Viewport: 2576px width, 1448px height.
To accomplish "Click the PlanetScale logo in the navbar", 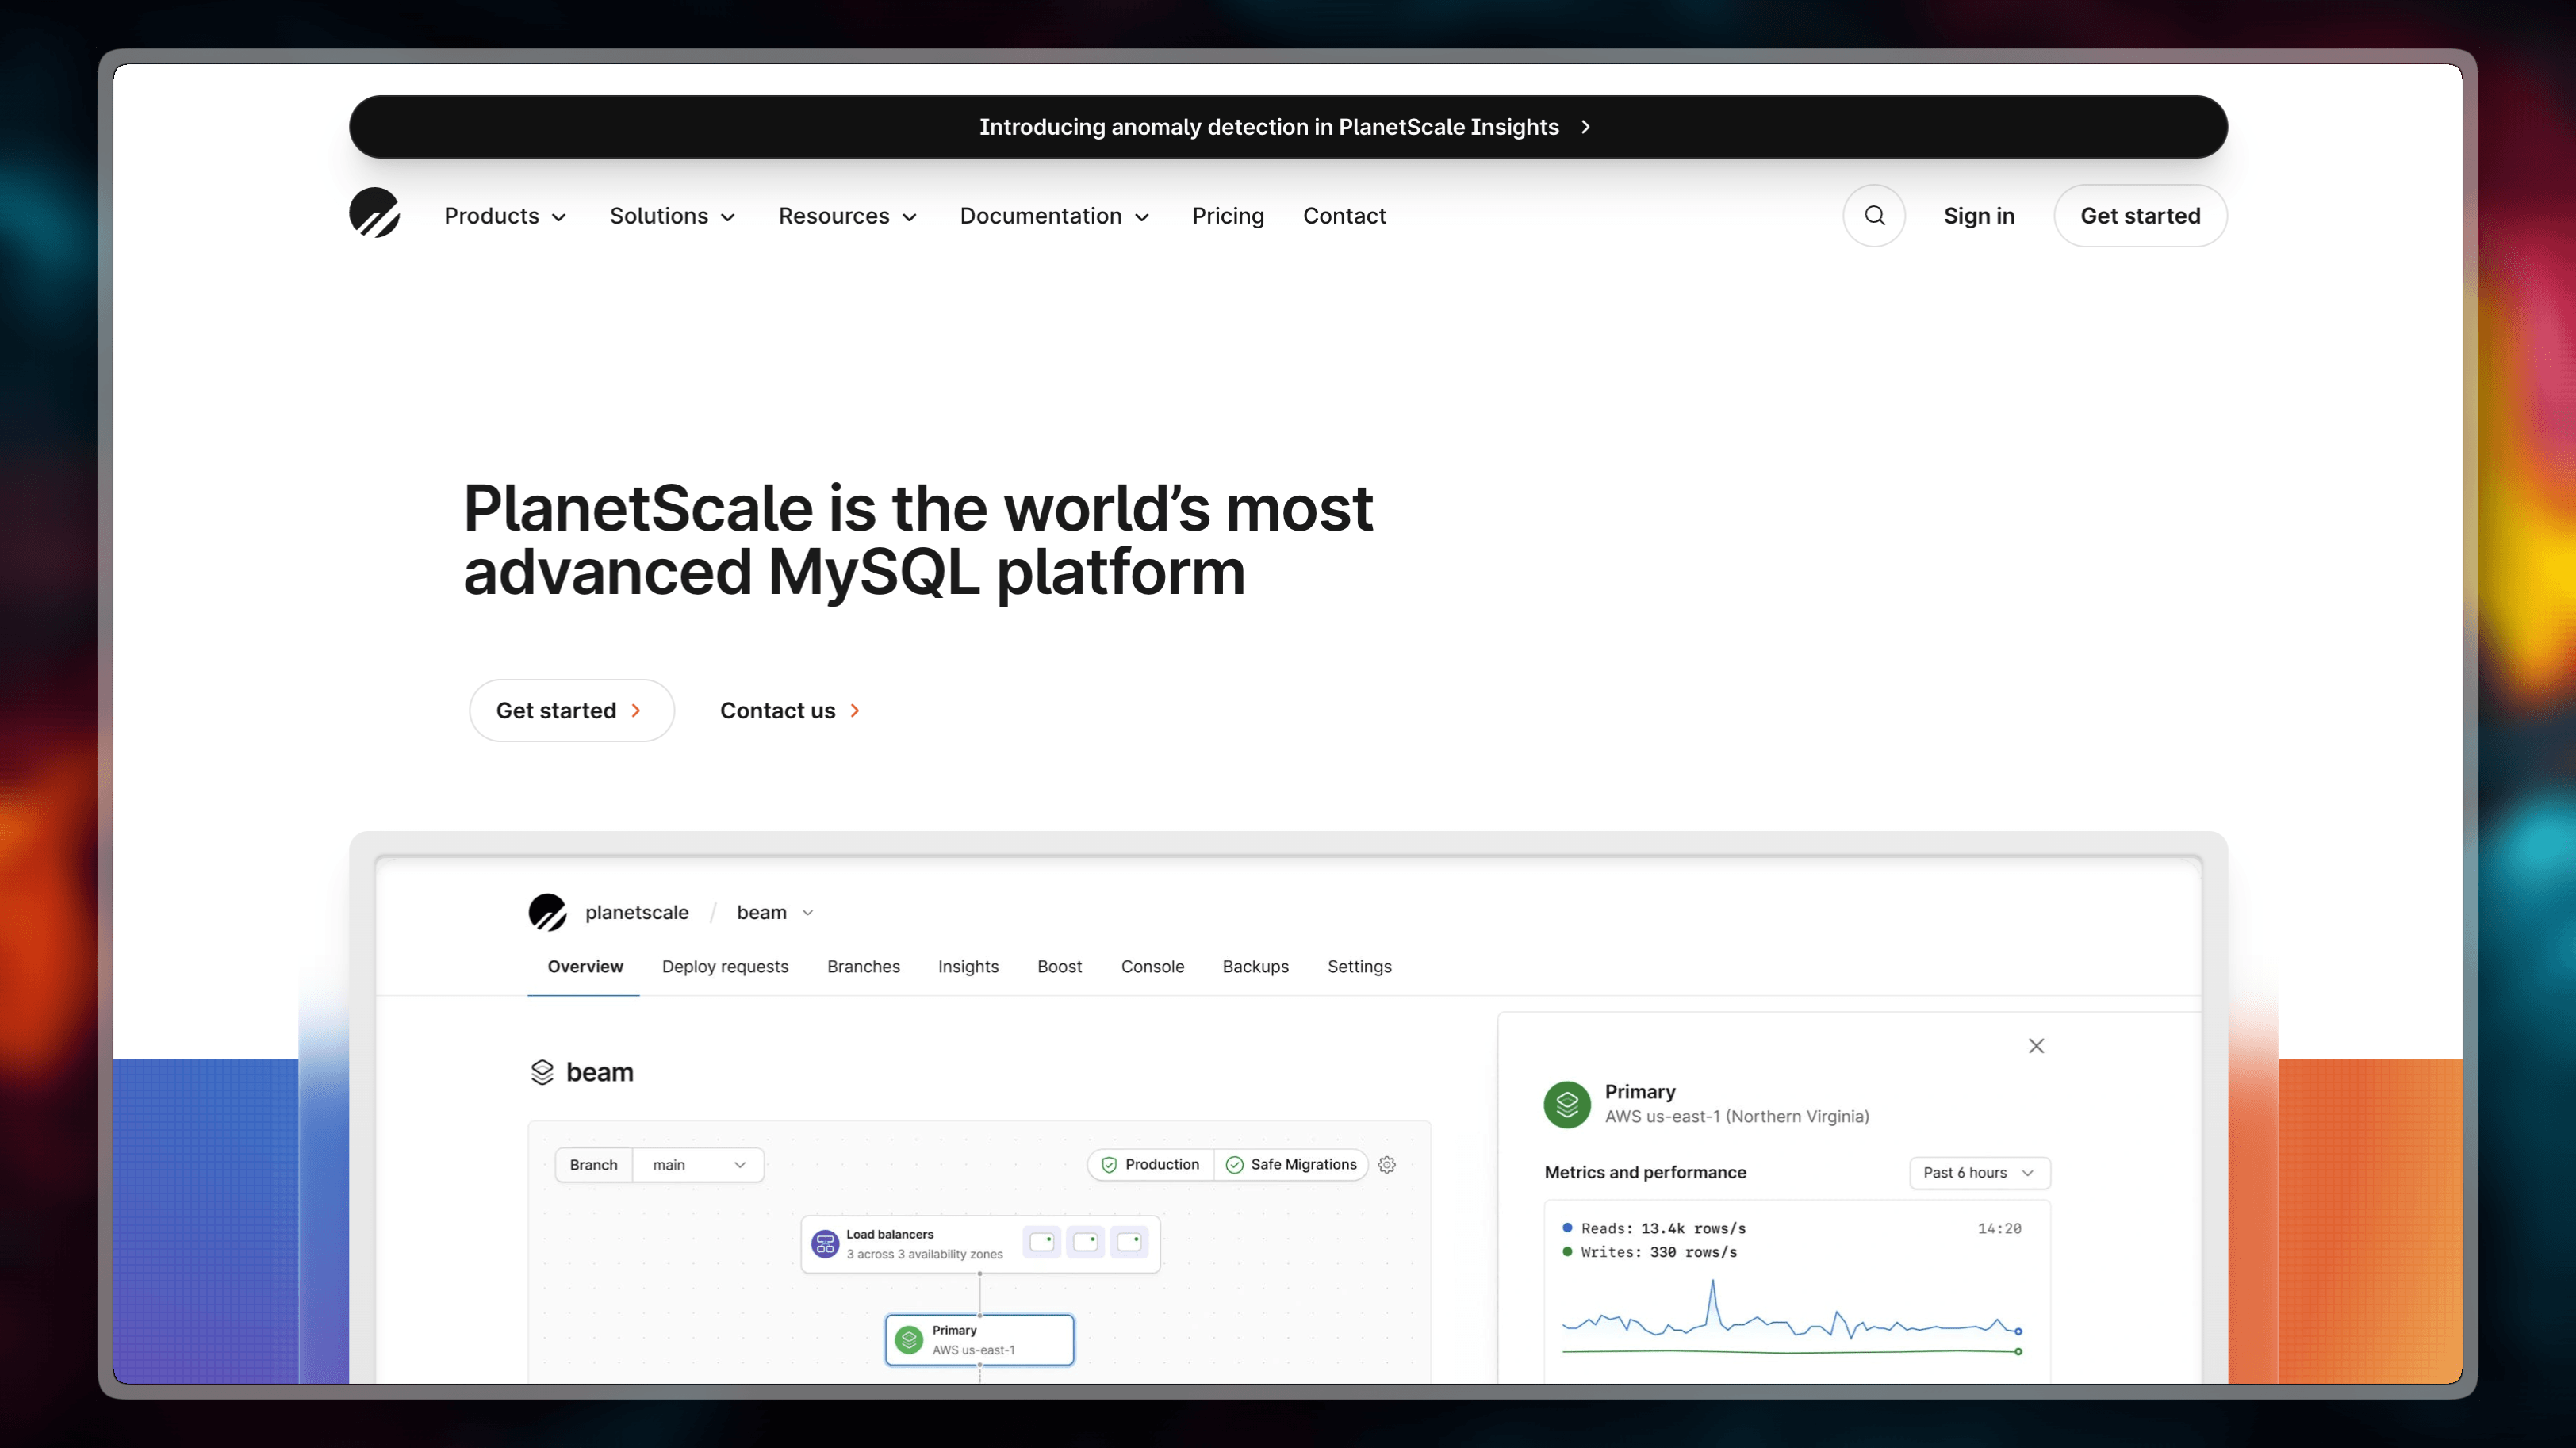I will (374, 213).
